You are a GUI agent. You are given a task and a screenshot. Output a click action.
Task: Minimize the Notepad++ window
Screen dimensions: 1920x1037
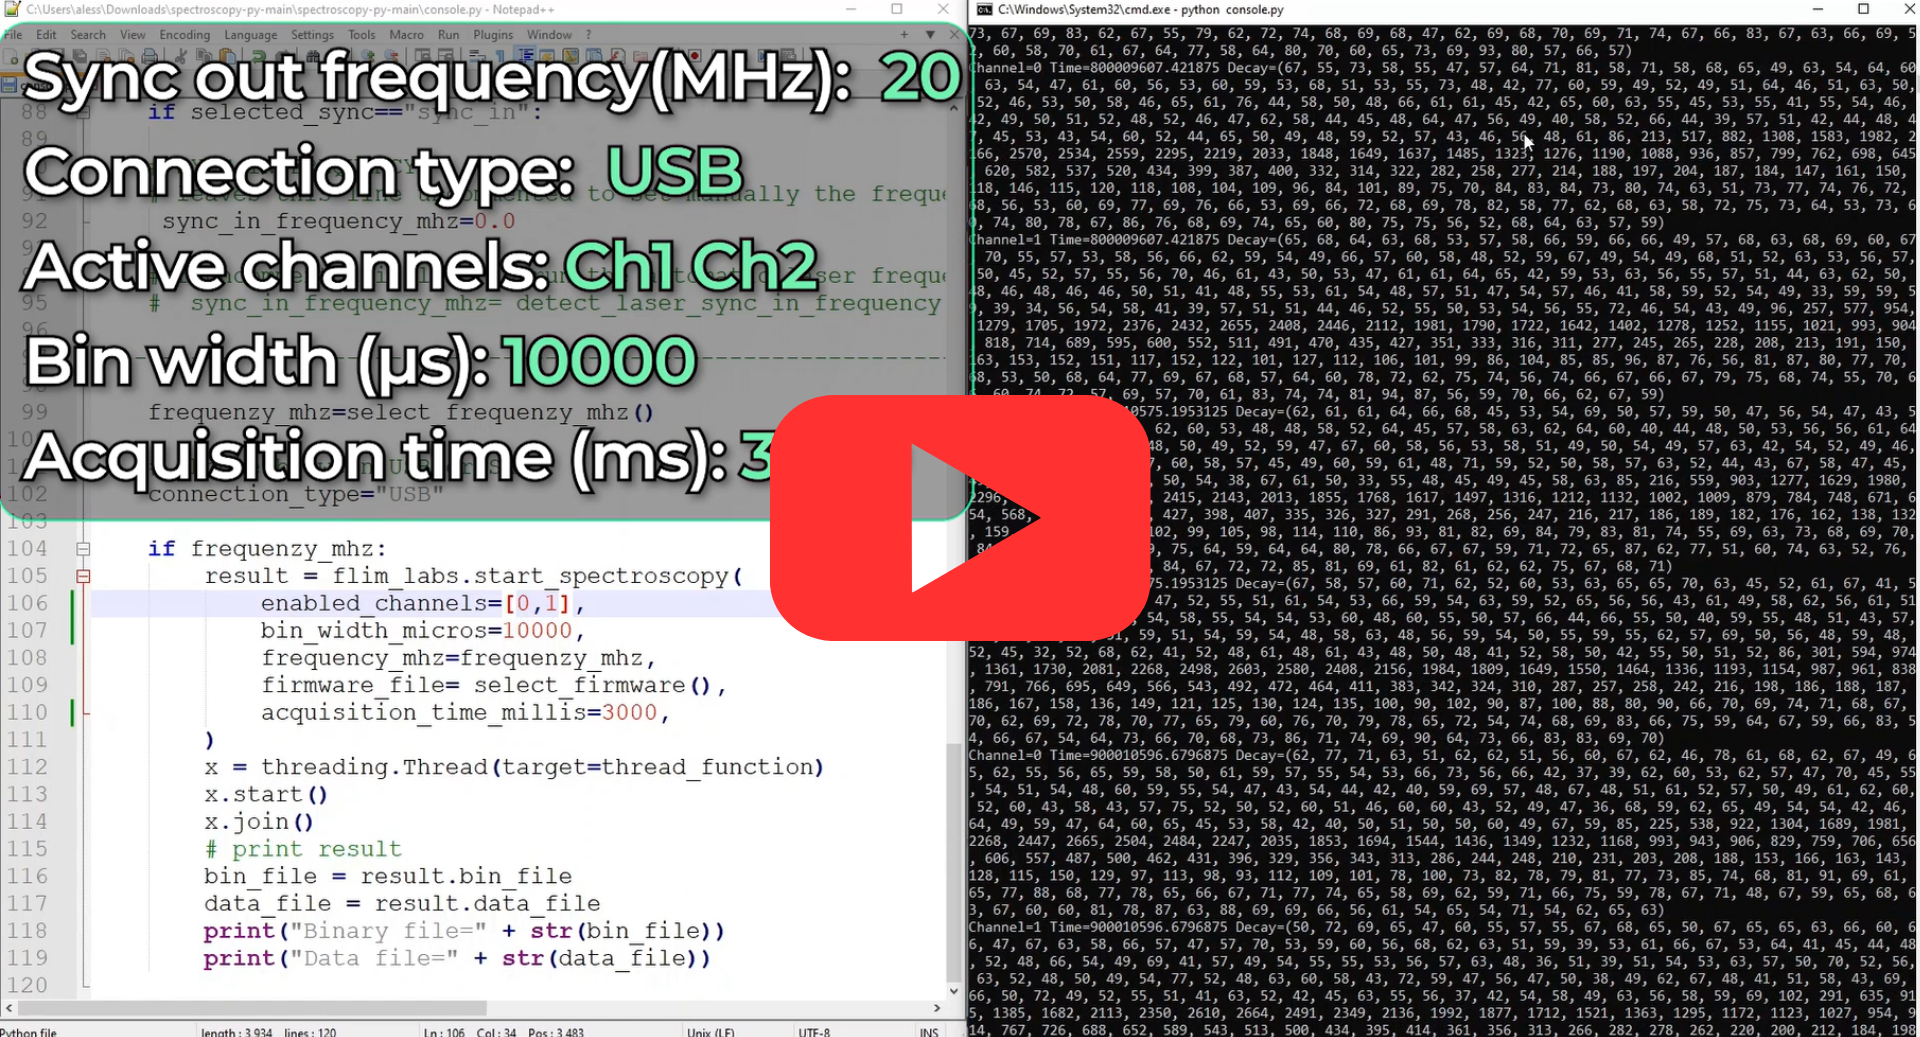(851, 9)
